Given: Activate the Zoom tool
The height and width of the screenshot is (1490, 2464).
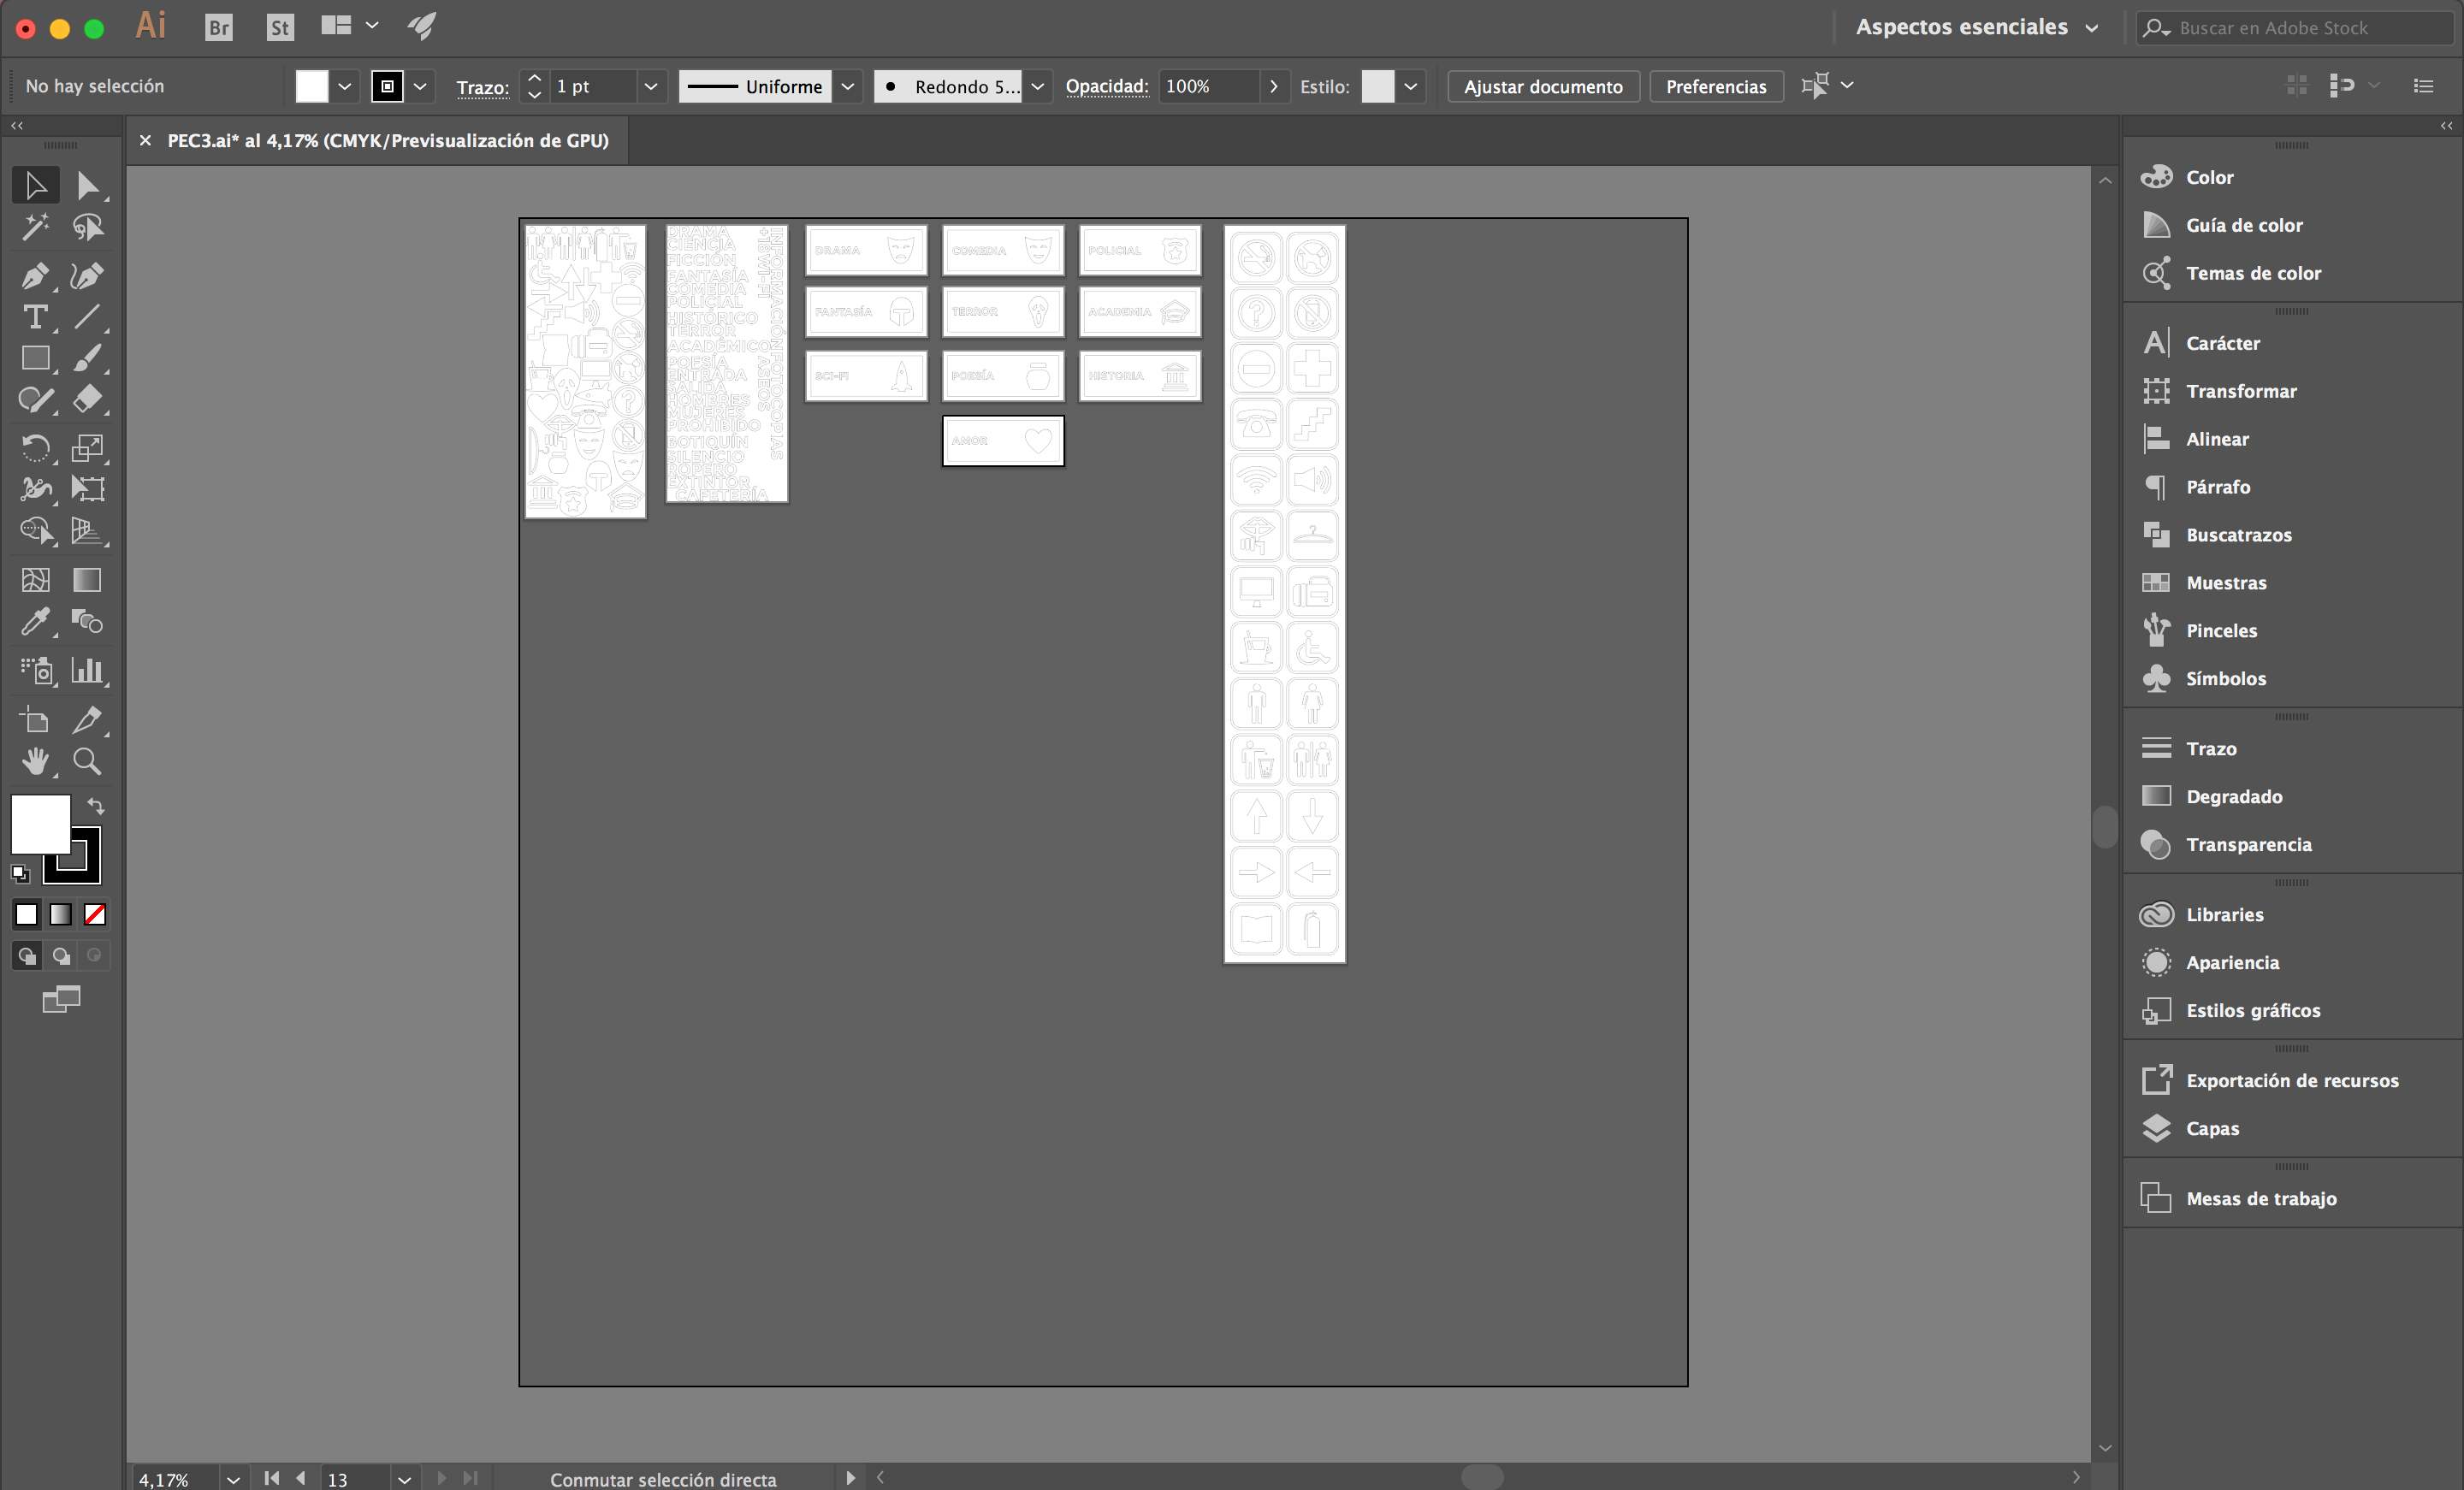Looking at the screenshot, I should (x=87, y=762).
